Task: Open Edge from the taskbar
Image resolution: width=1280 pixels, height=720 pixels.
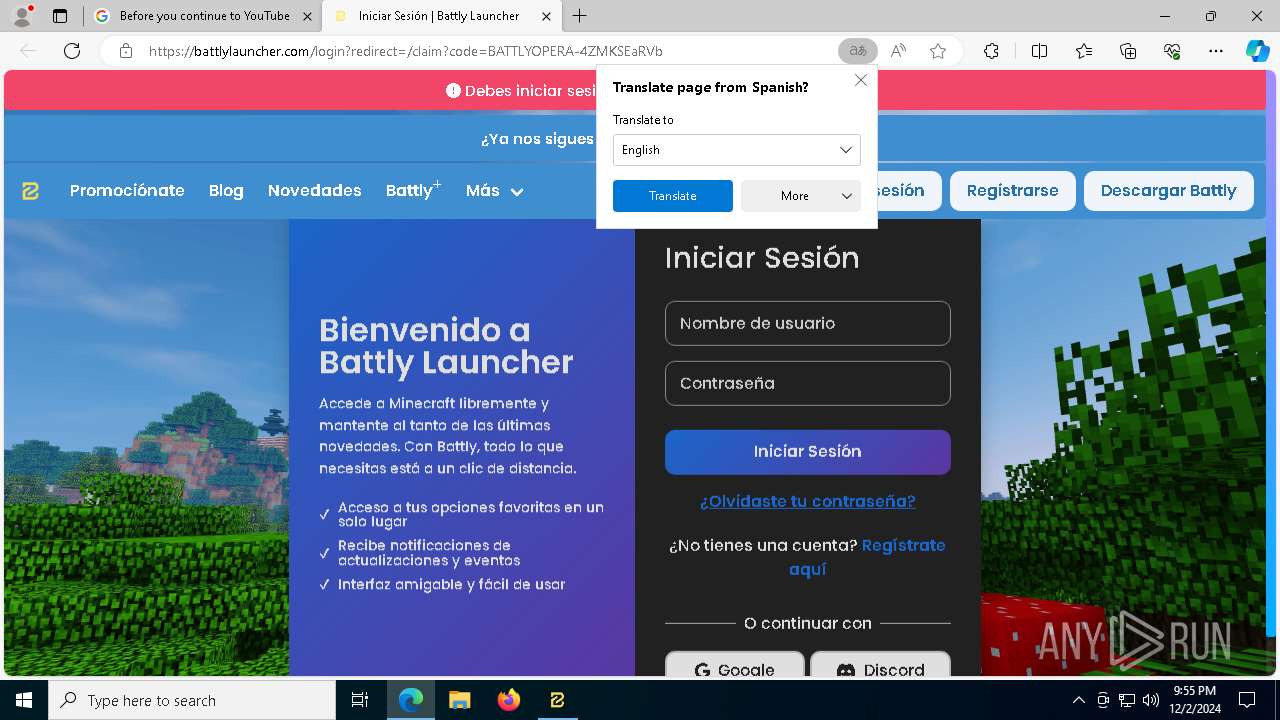Action: click(411, 700)
